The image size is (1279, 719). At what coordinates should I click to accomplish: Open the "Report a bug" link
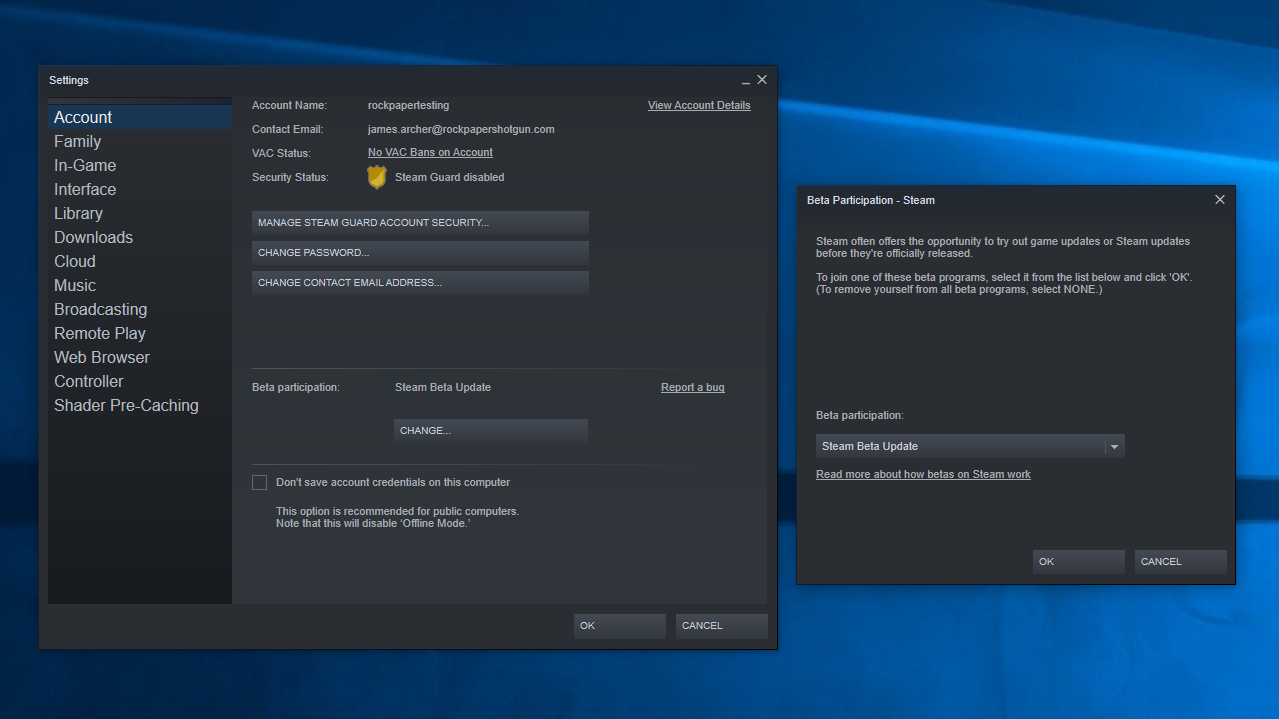692,387
